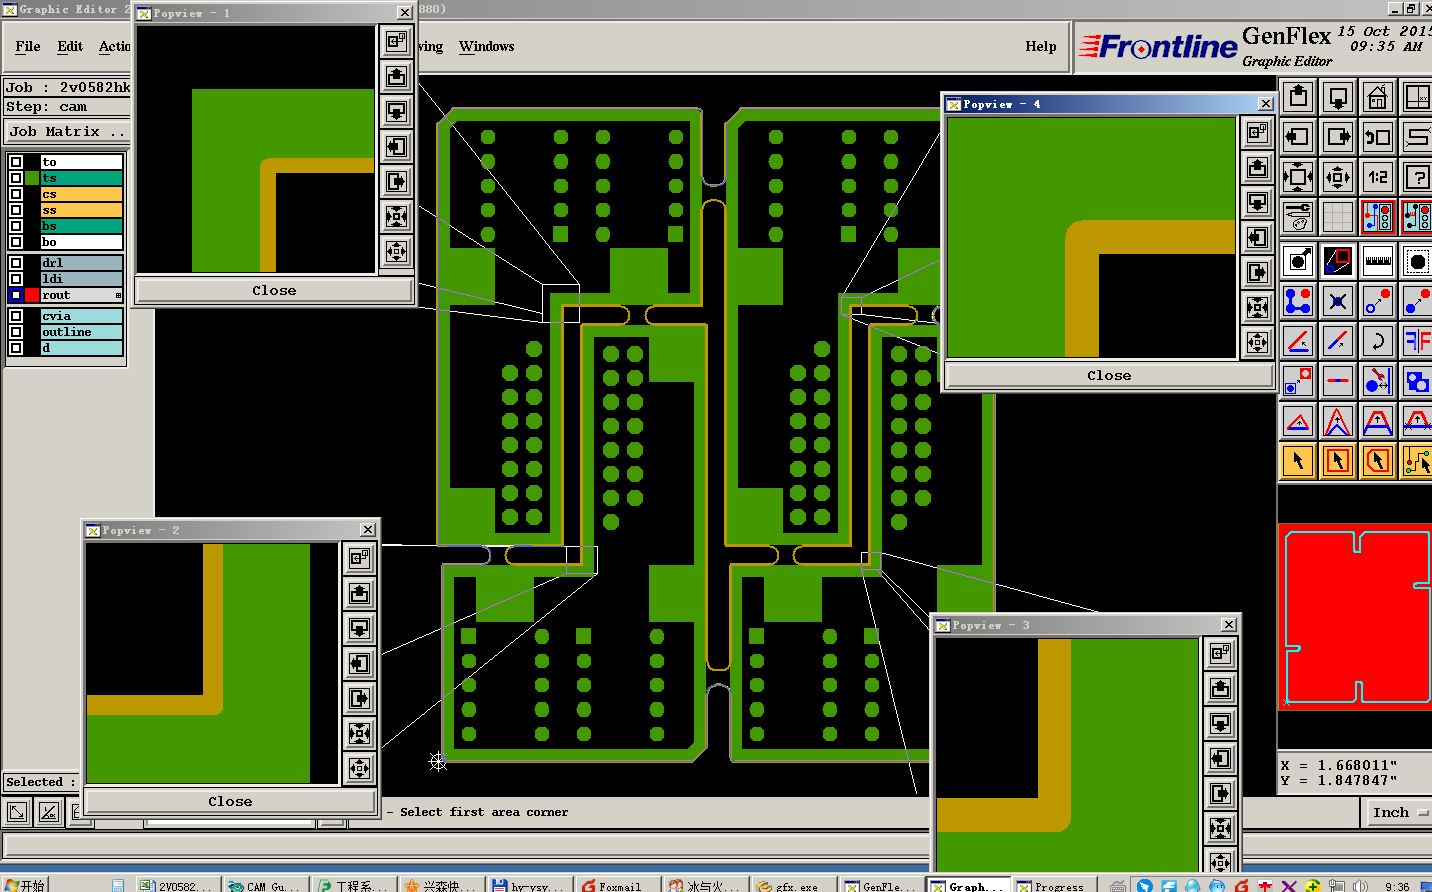This screenshot has height=892, width=1432.
Task: Select the plain arrow selection tool
Action: [1298, 461]
